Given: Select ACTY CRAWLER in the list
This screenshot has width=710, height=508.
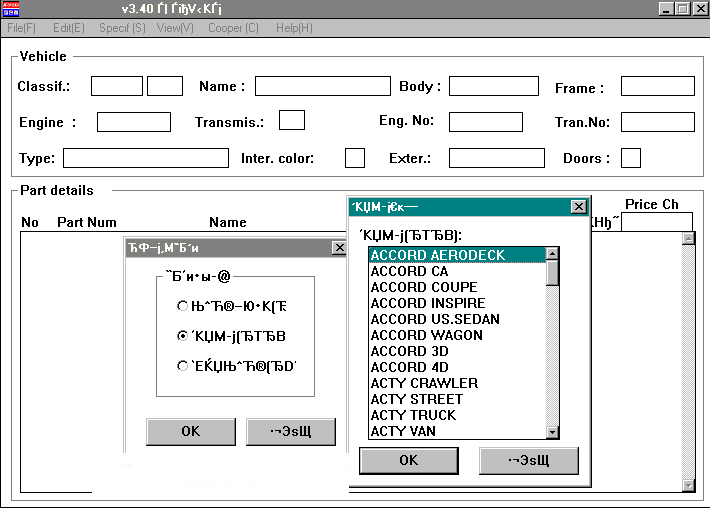Looking at the screenshot, I should 457,383.
